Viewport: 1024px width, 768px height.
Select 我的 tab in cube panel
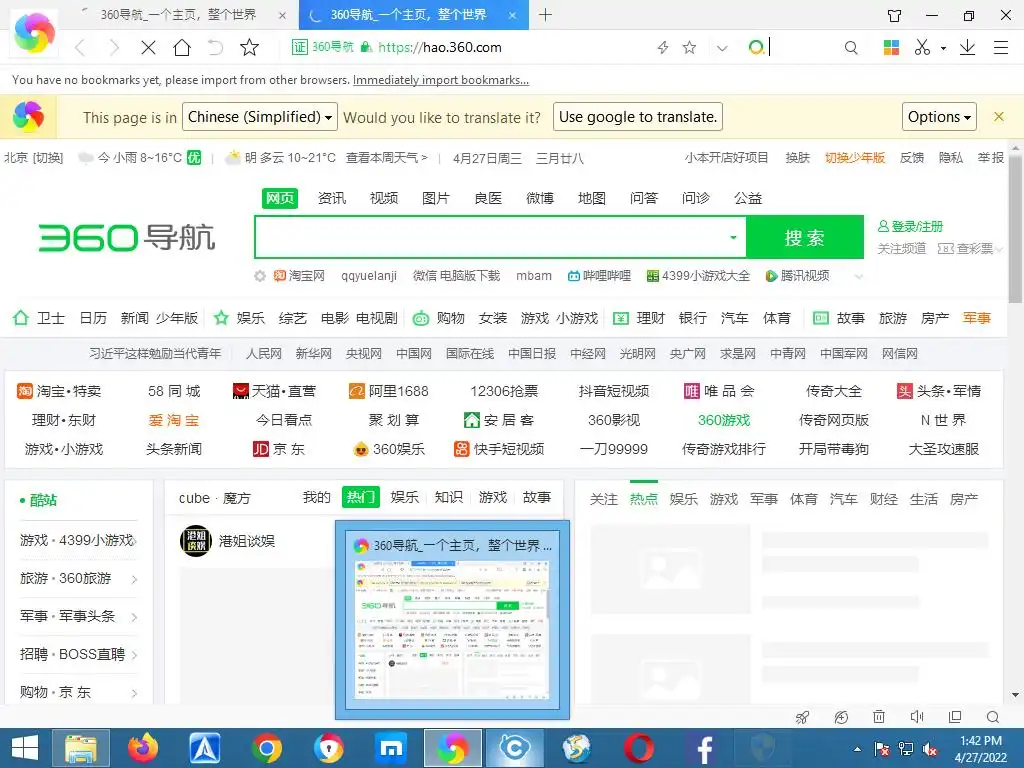click(x=317, y=498)
